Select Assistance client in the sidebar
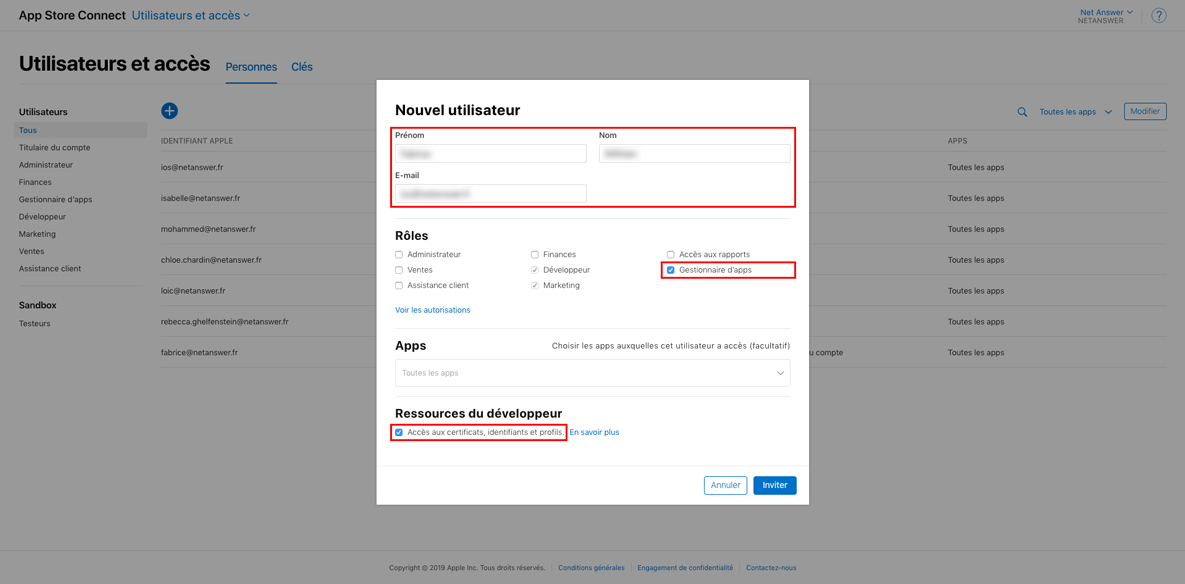The image size is (1185, 584). 50,268
